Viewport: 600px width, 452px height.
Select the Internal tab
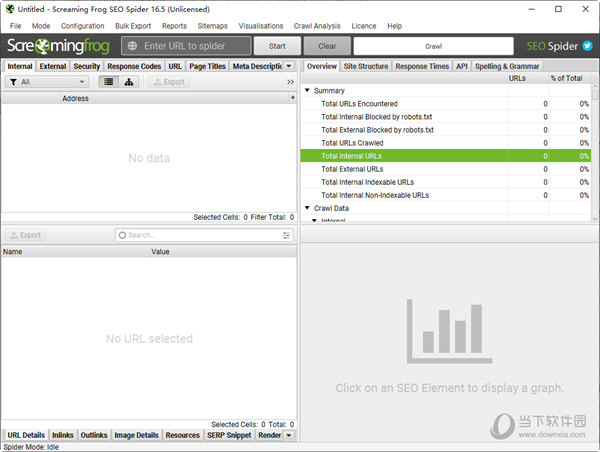pyautogui.click(x=20, y=66)
